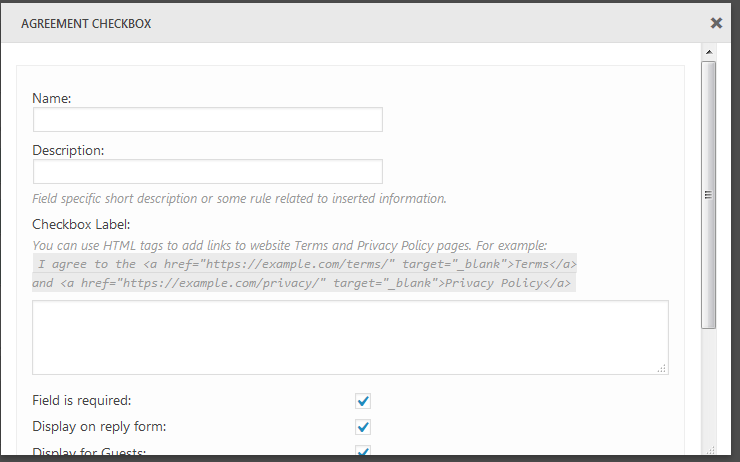
Task: Click into the Description text field
Action: [x=208, y=171]
